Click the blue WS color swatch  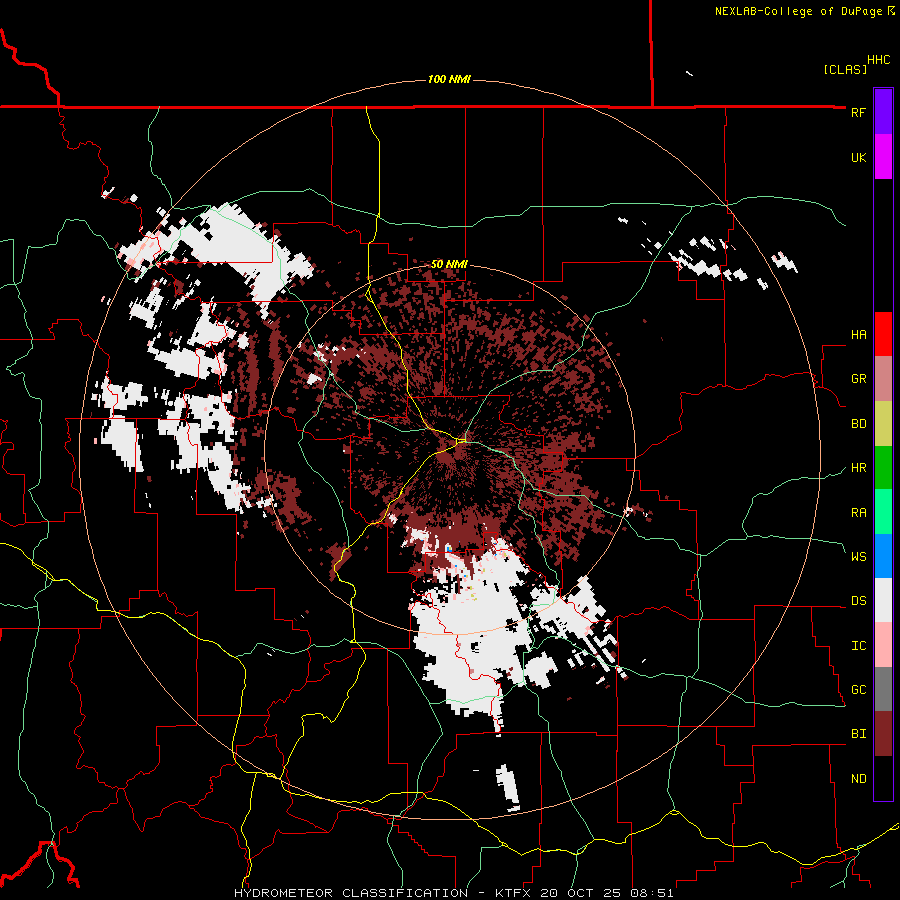883,556
